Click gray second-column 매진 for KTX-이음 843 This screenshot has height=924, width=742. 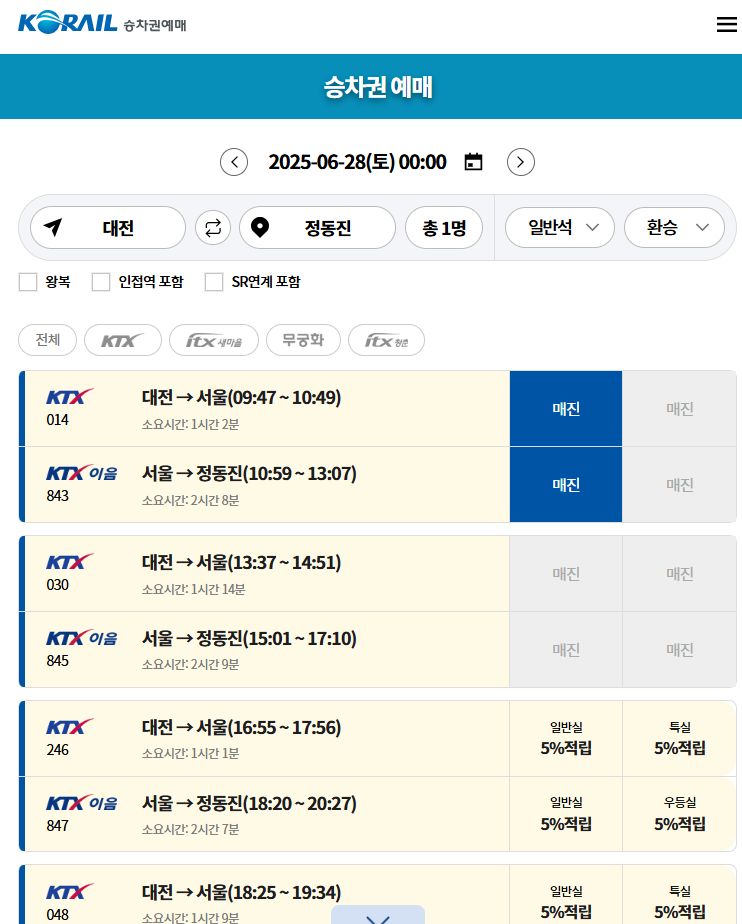679,484
